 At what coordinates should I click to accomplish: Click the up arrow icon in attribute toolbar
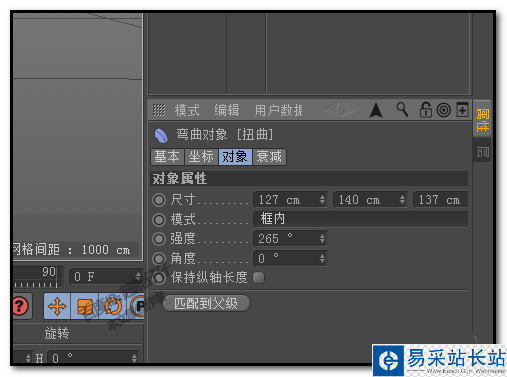coord(376,110)
